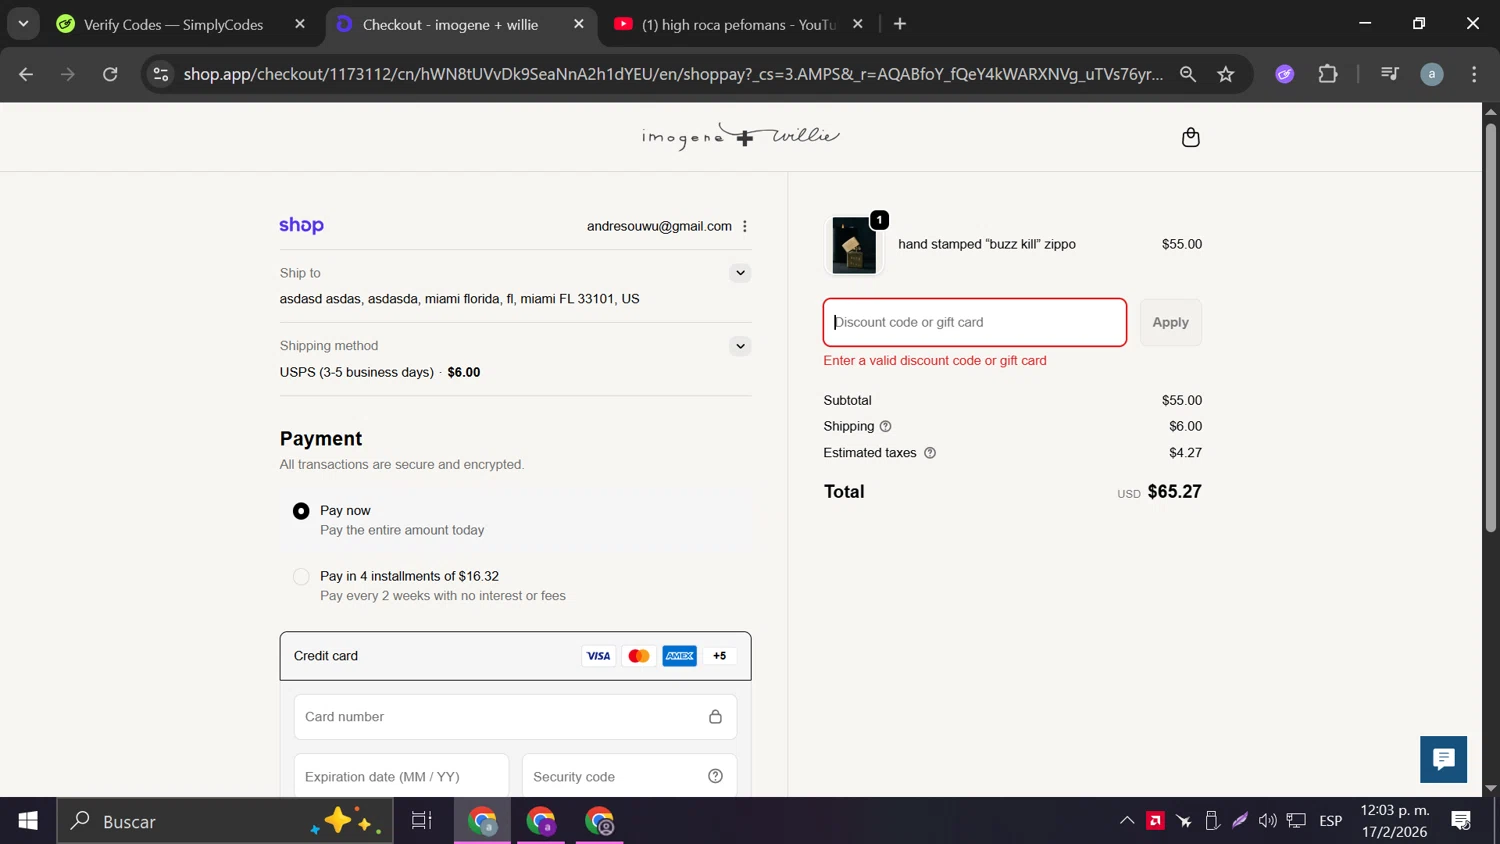The image size is (1500, 844).
Task: Select Pay in 4 installments option
Action: point(301,577)
